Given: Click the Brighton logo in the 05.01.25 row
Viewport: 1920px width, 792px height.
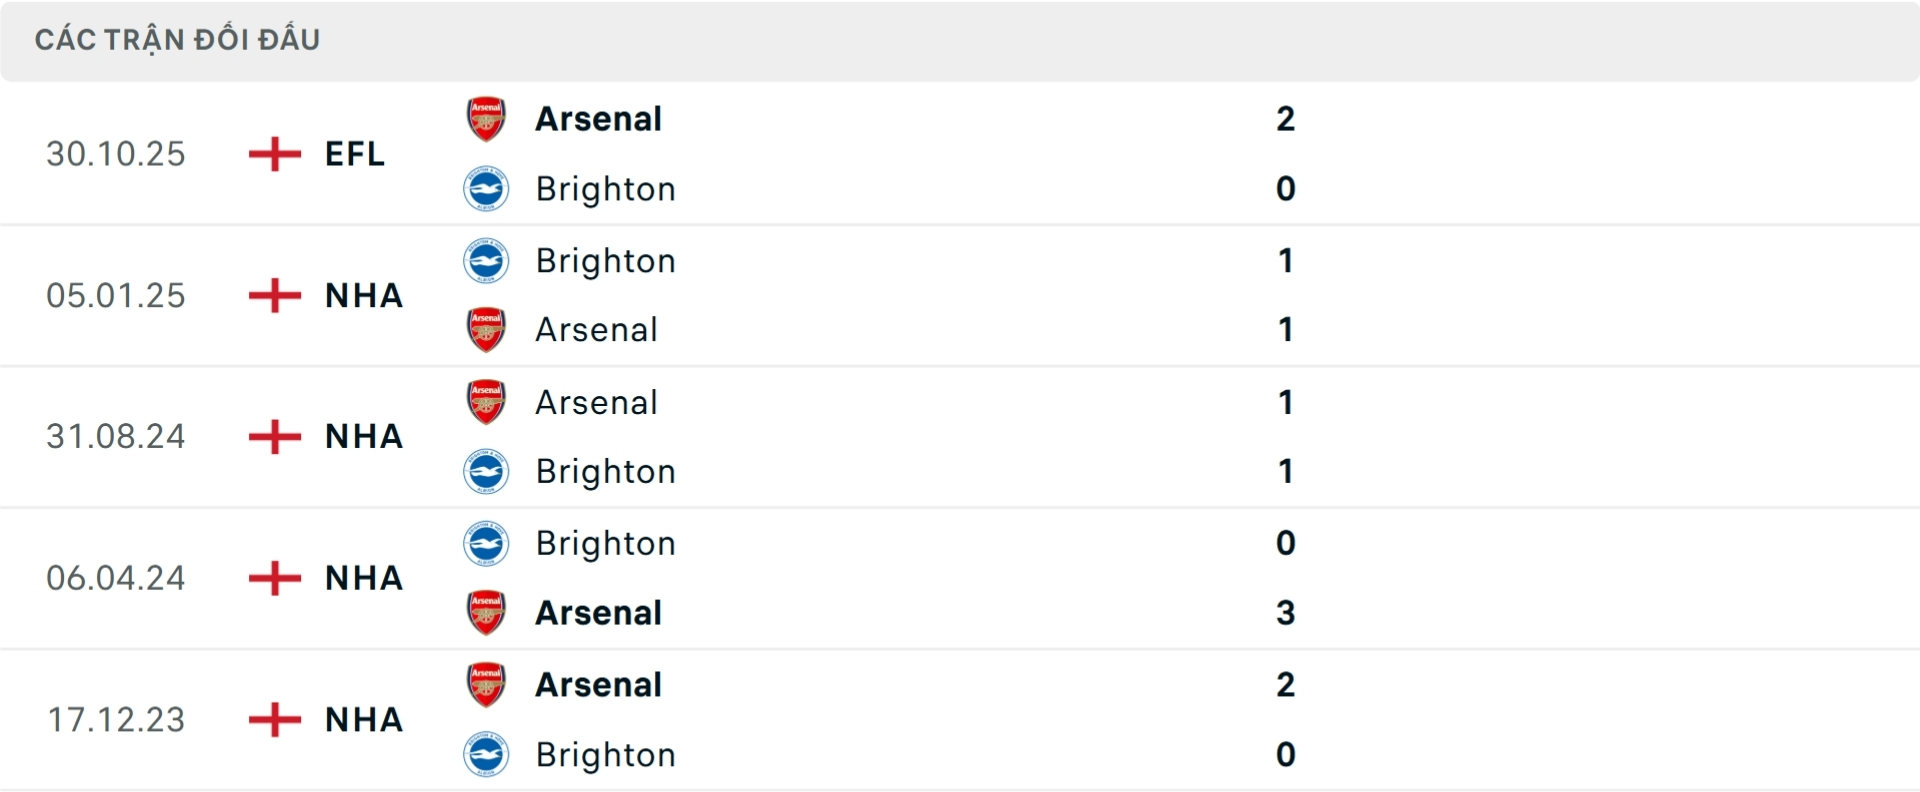Looking at the screenshot, I should (x=486, y=260).
